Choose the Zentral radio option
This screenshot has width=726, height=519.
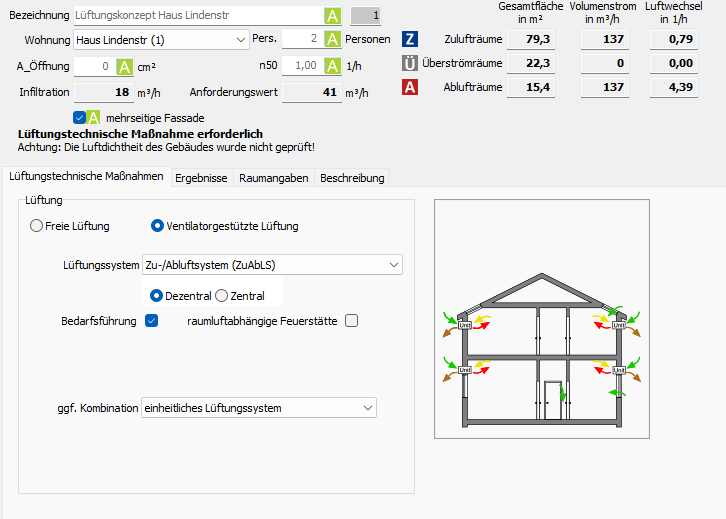(222, 296)
